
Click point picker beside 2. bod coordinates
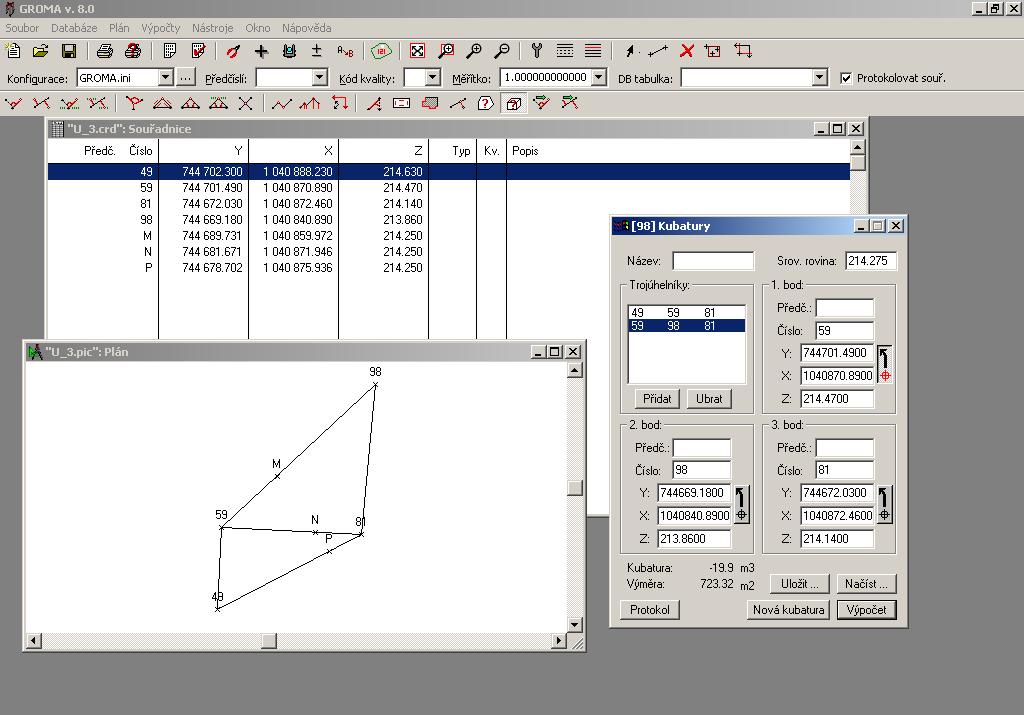tap(741, 505)
